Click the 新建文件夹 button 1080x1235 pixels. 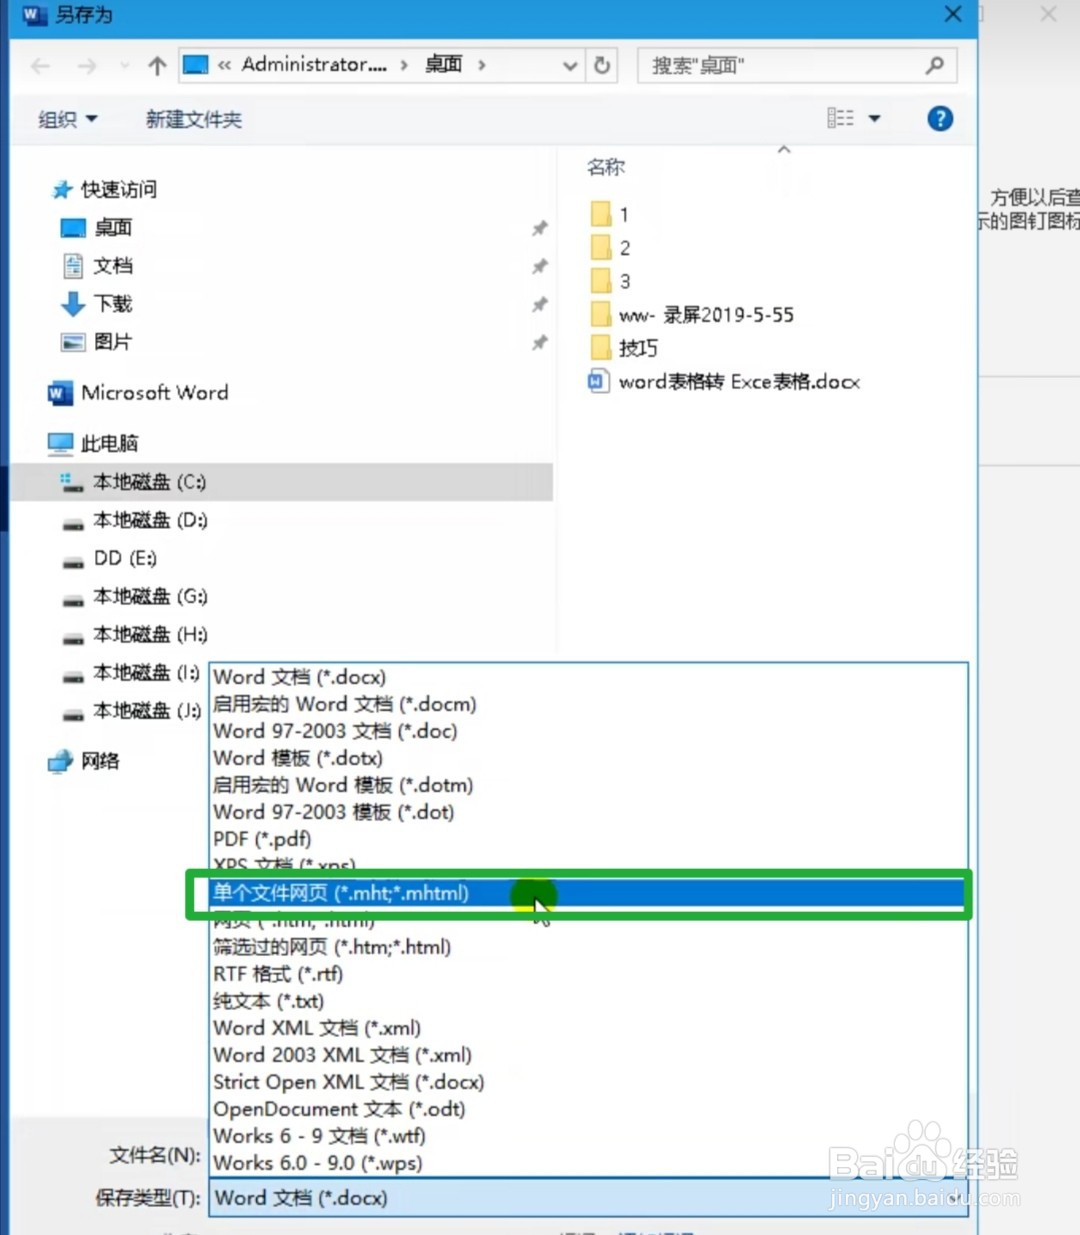(x=194, y=119)
